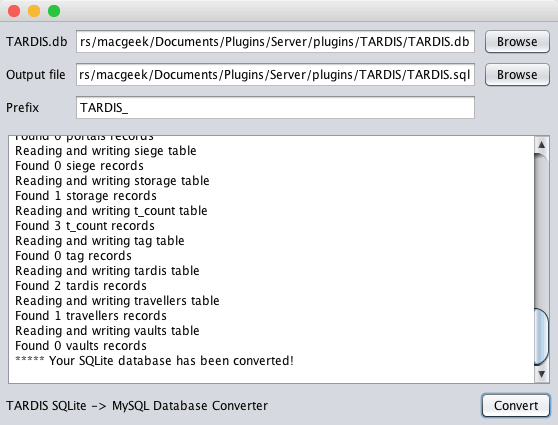Viewport: 558px width, 425px height.
Task: Click the empty scrollbar track above the thumb
Action: 542,231
